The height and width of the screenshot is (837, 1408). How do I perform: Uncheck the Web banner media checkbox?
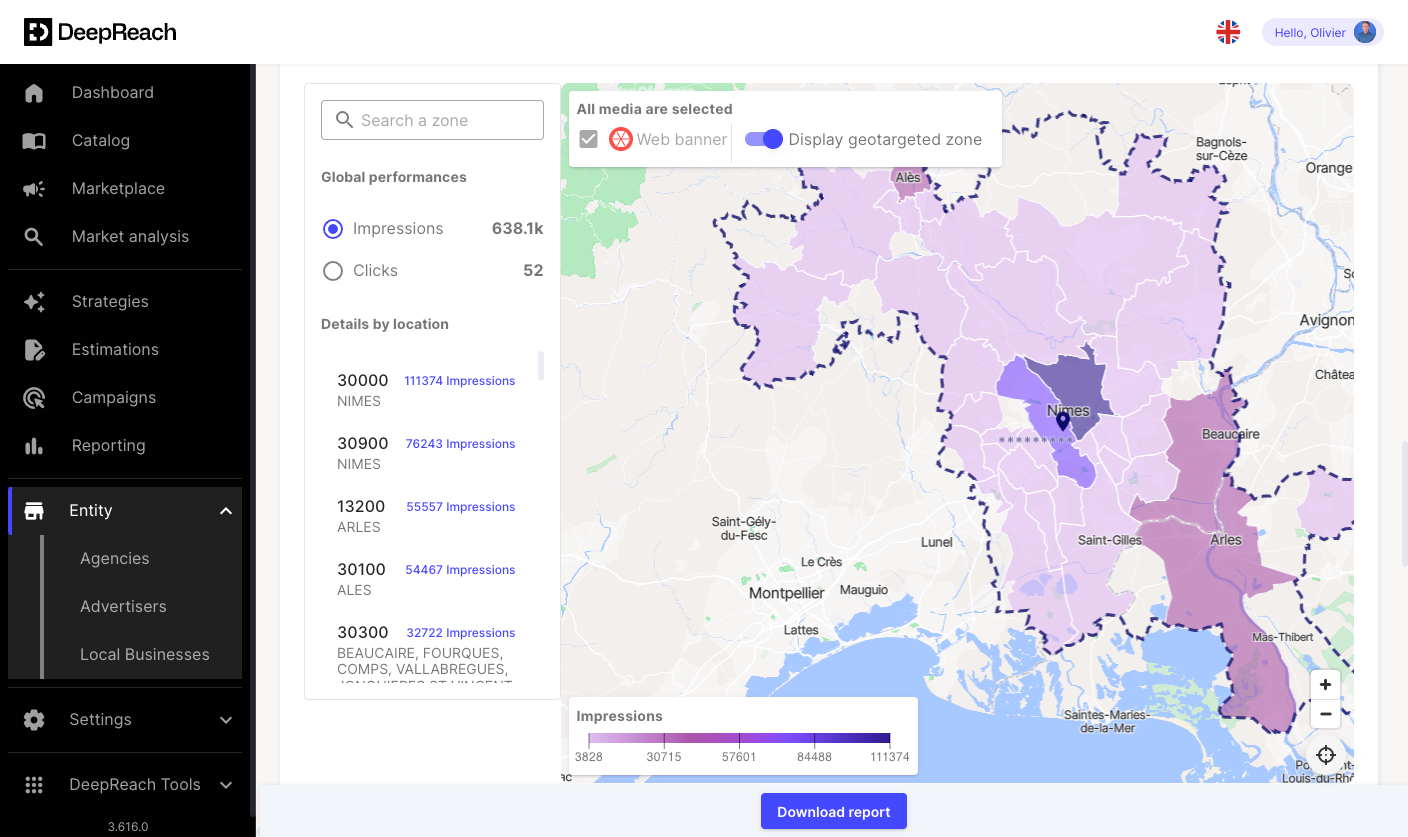(588, 139)
